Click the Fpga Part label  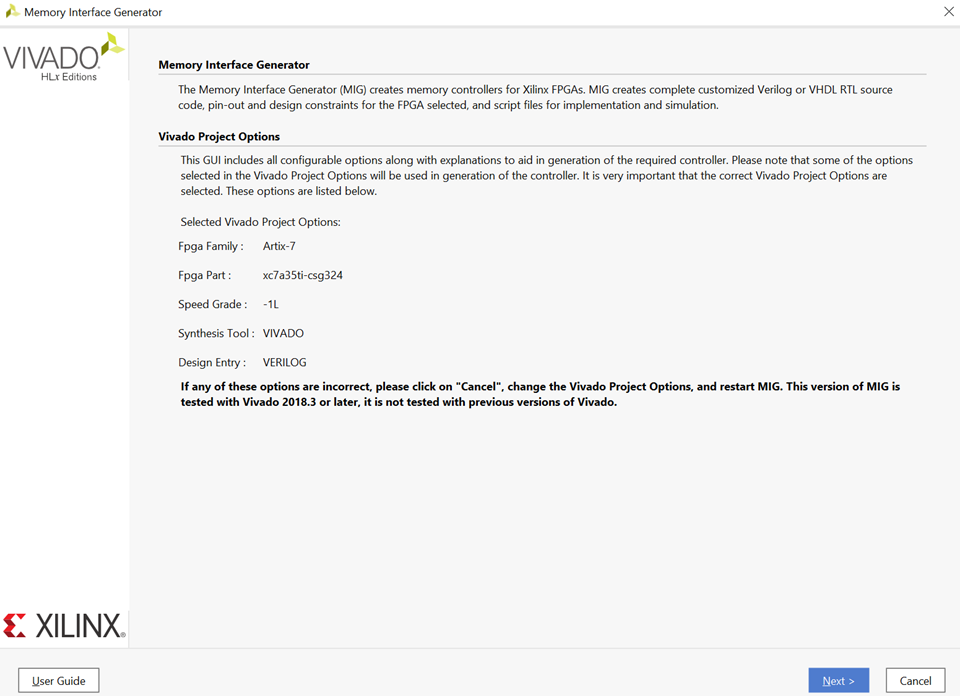(x=204, y=275)
